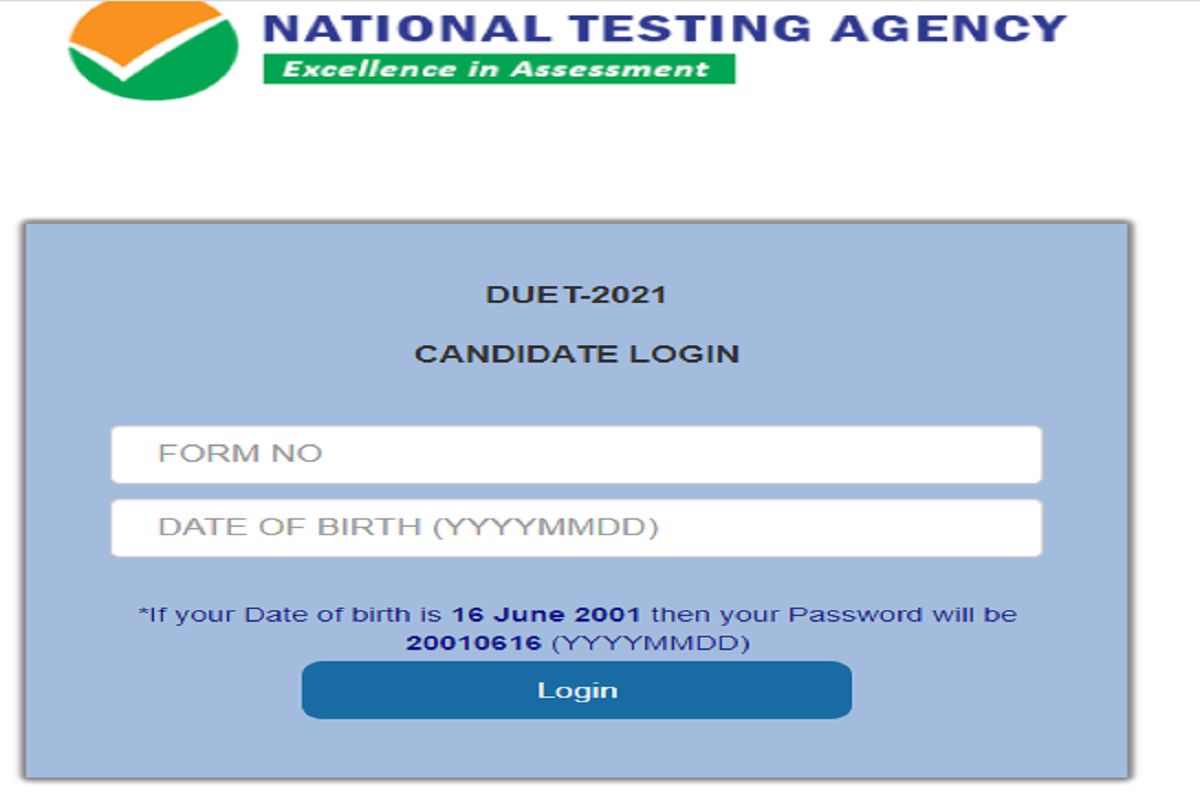This screenshot has height=800, width=1200.
Task: Click the Login button label text
Action: (576, 688)
